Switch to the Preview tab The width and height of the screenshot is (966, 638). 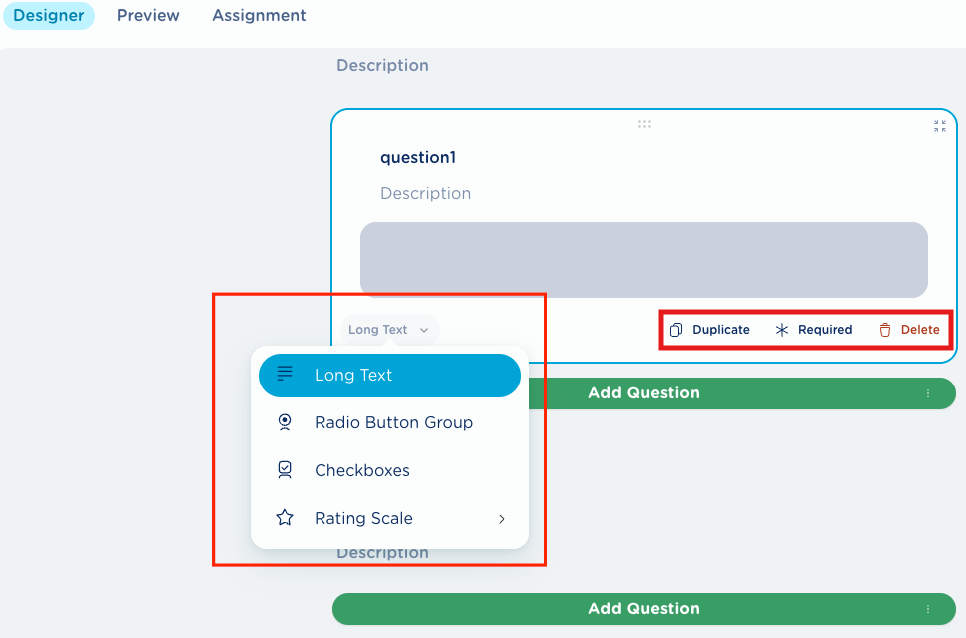click(148, 16)
